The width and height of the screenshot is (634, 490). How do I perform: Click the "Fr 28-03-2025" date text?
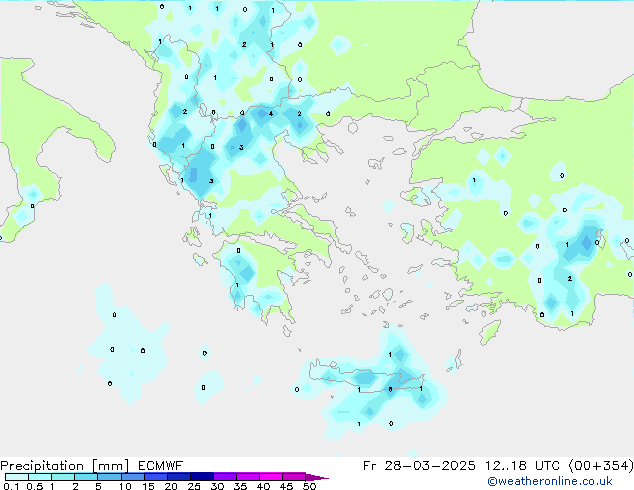tap(419, 466)
